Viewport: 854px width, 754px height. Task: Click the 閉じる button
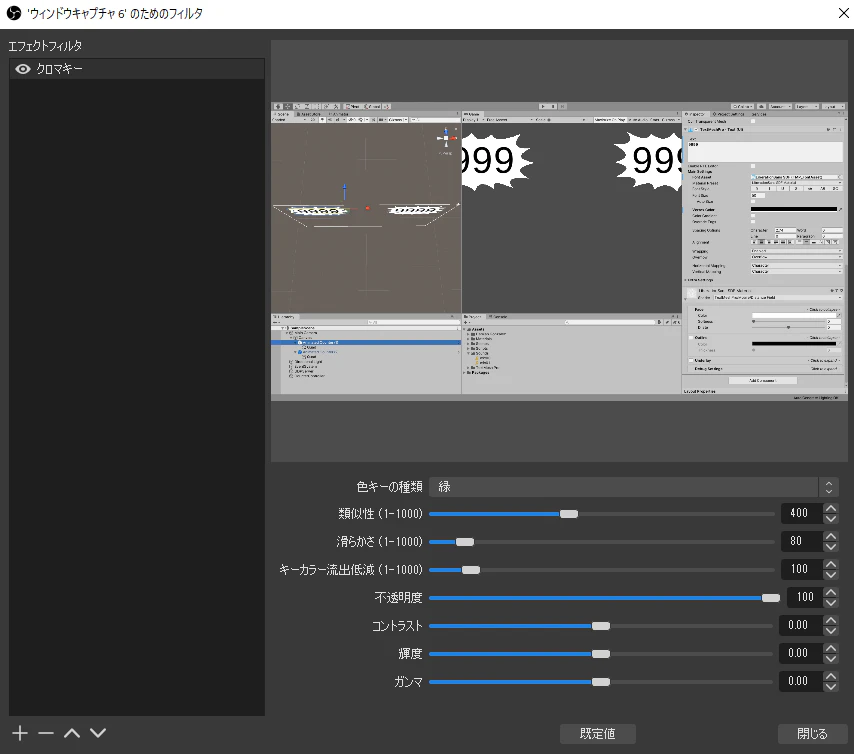point(812,734)
